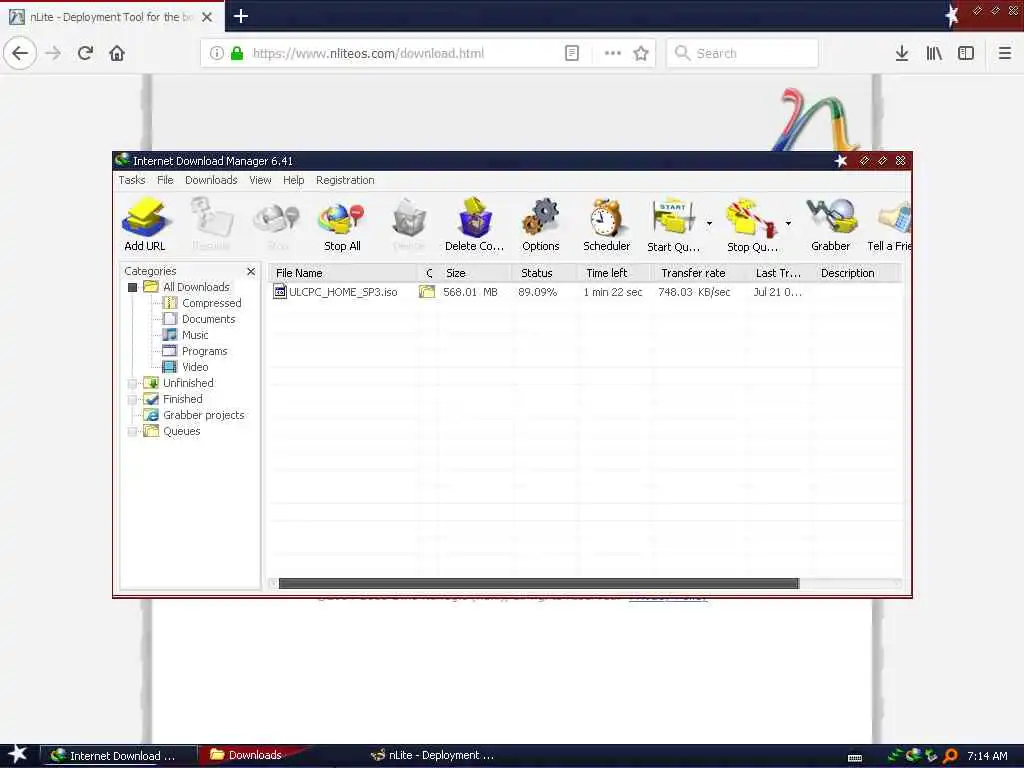This screenshot has height=768, width=1024.
Task: Open the Help menu
Action: (x=293, y=180)
